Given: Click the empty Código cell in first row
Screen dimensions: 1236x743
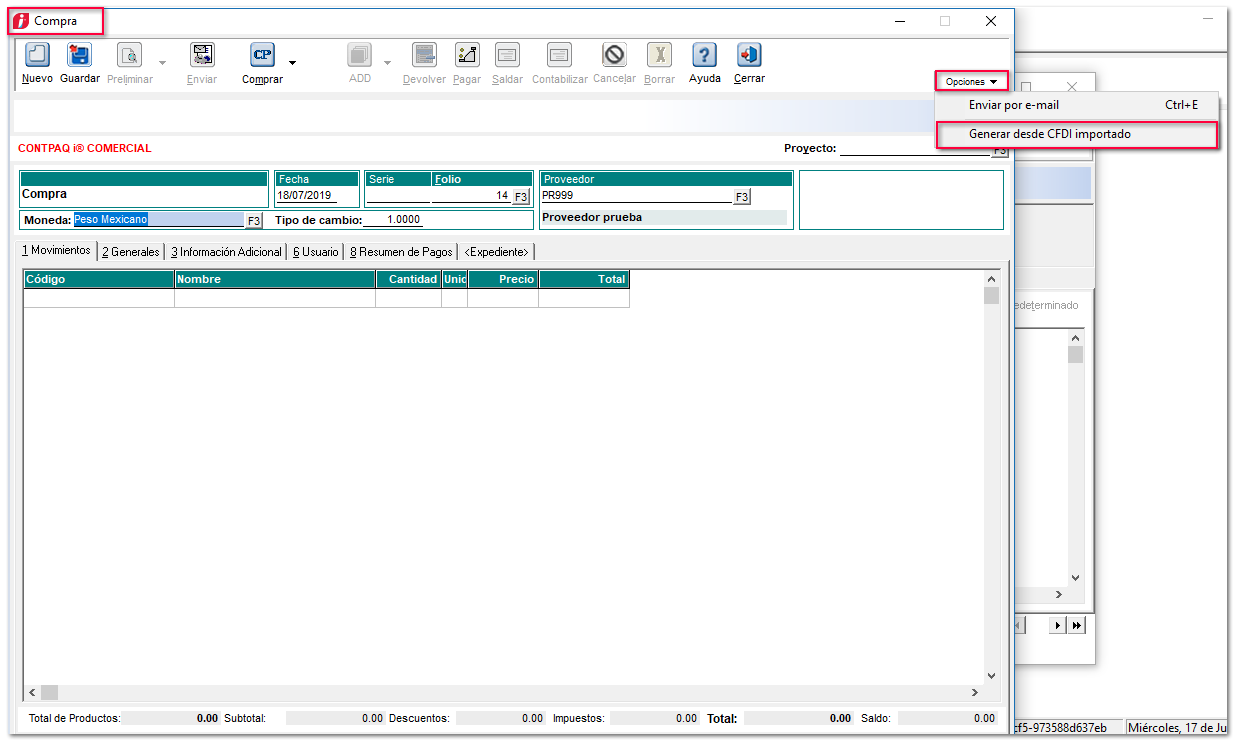Looking at the screenshot, I should click(x=99, y=298).
